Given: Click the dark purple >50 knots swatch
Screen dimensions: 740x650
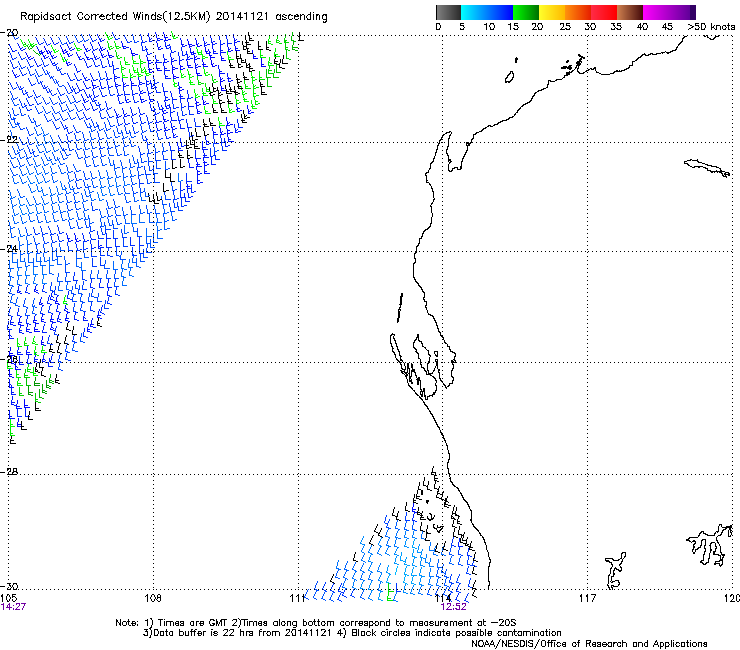Looking at the screenshot, I should click(692, 12).
